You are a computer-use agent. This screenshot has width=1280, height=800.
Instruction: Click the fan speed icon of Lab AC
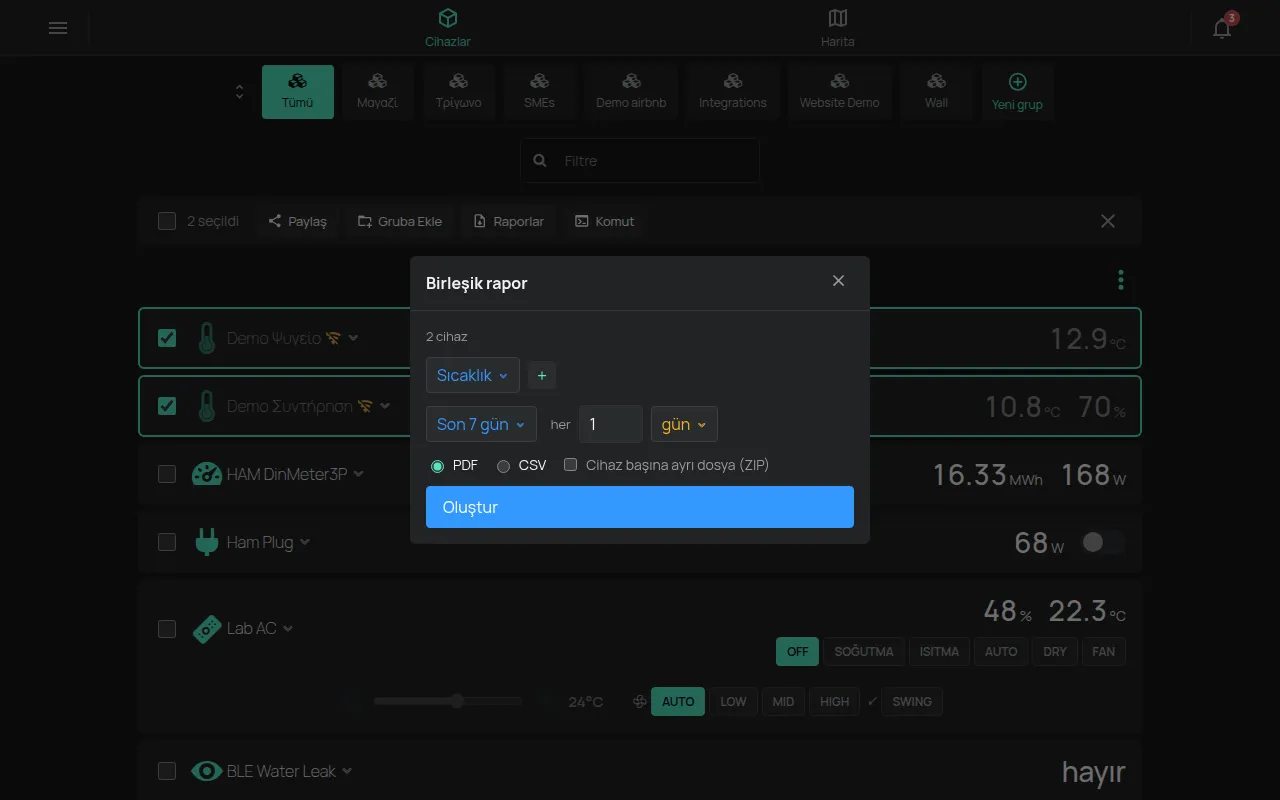coord(639,702)
